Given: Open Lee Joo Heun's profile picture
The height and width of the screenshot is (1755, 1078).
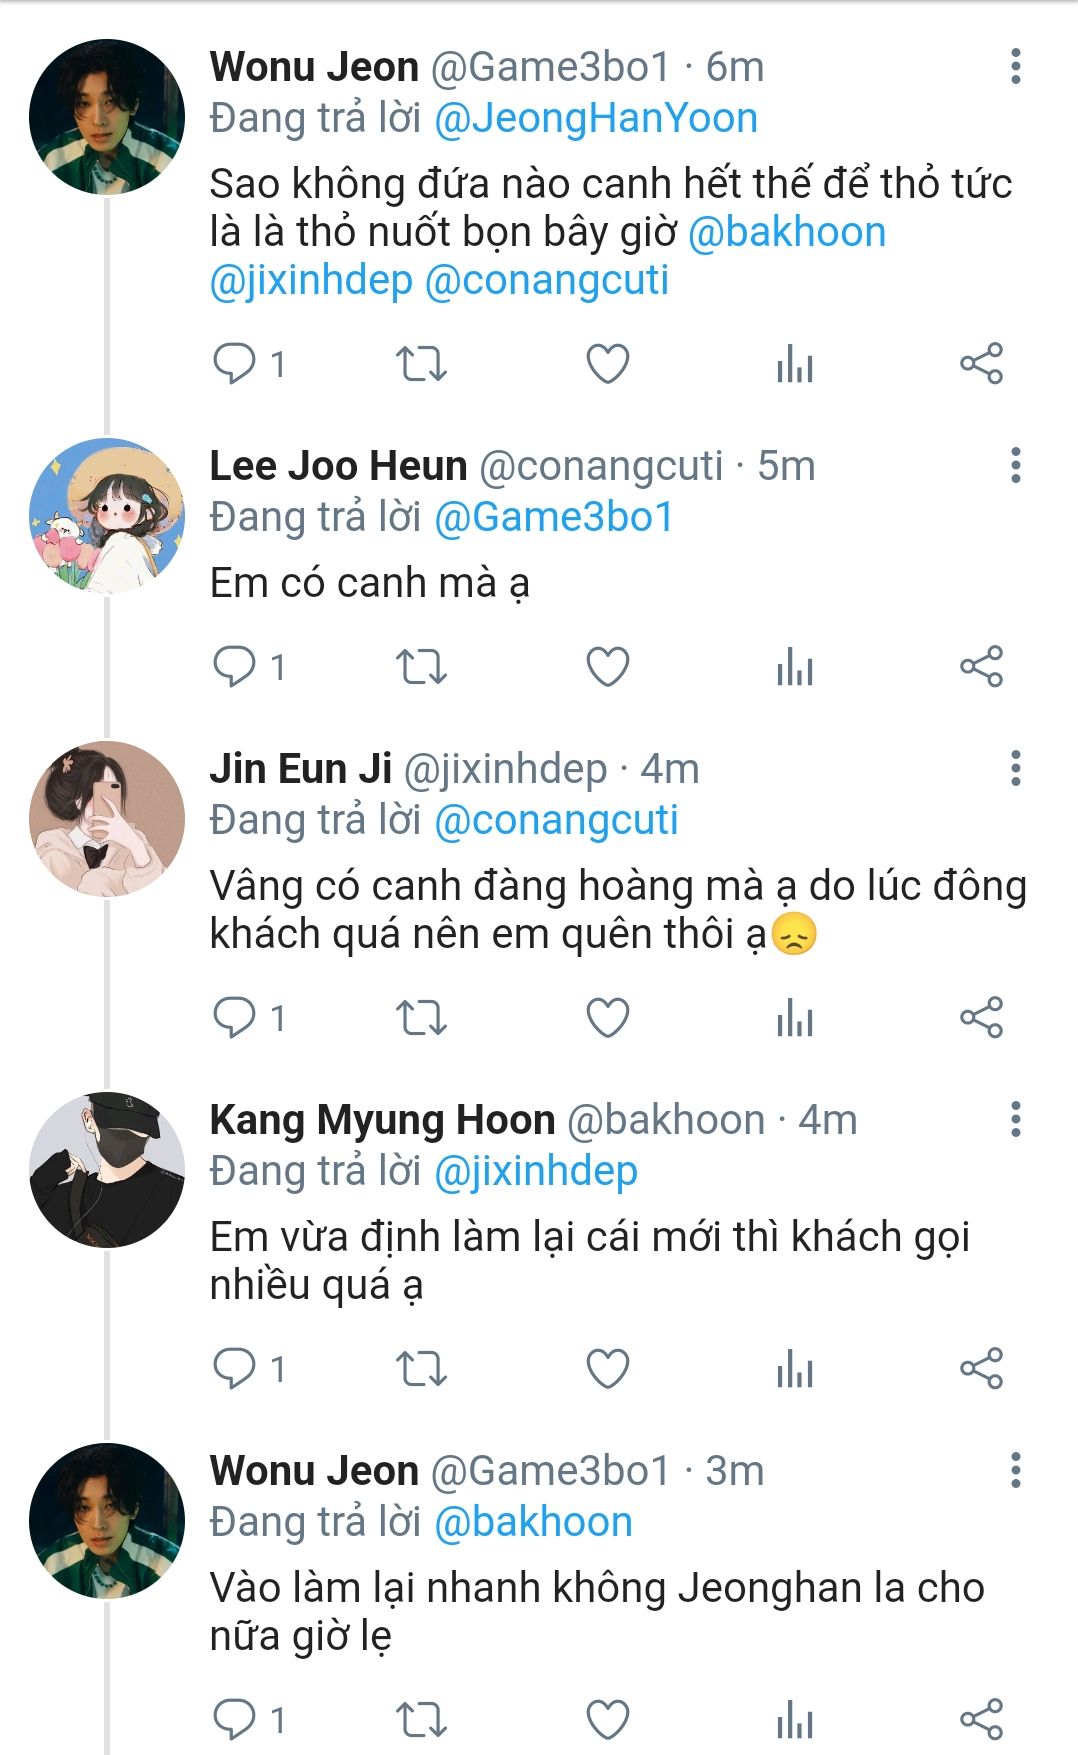Looking at the screenshot, I should click(x=107, y=516).
